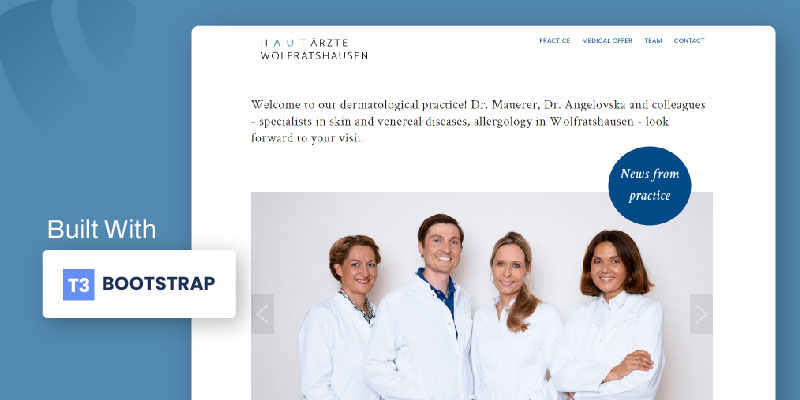Go to the Team page
800x400 pixels.
tap(653, 41)
